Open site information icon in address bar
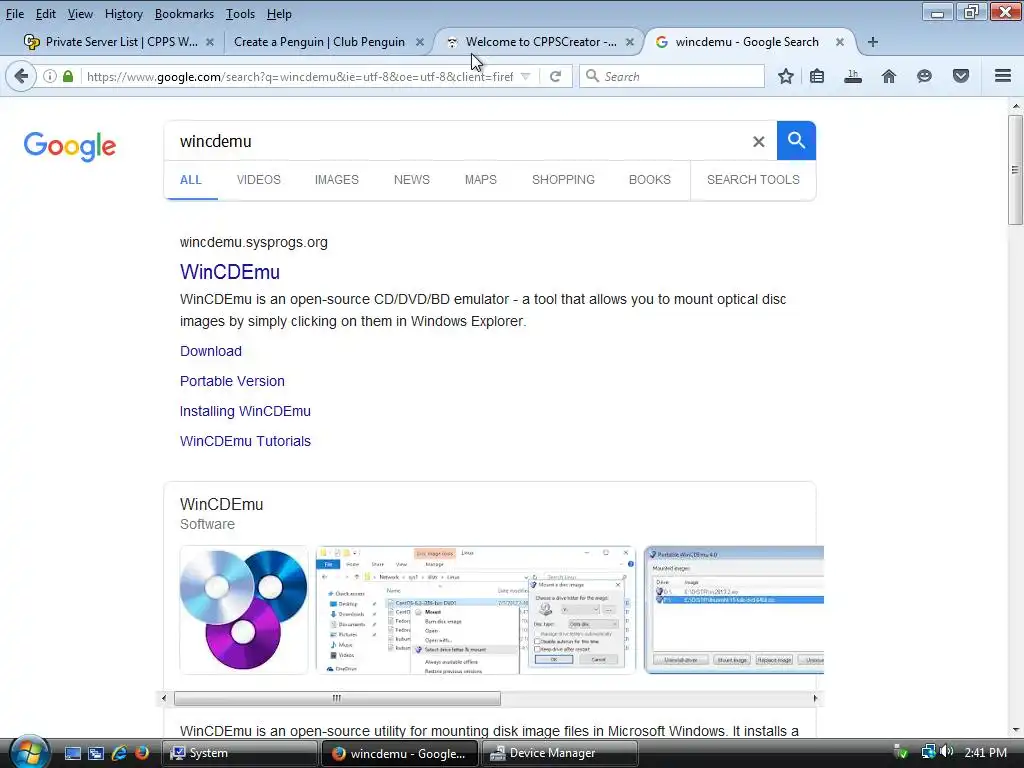Image resolution: width=1024 pixels, height=768 pixels. [50, 76]
